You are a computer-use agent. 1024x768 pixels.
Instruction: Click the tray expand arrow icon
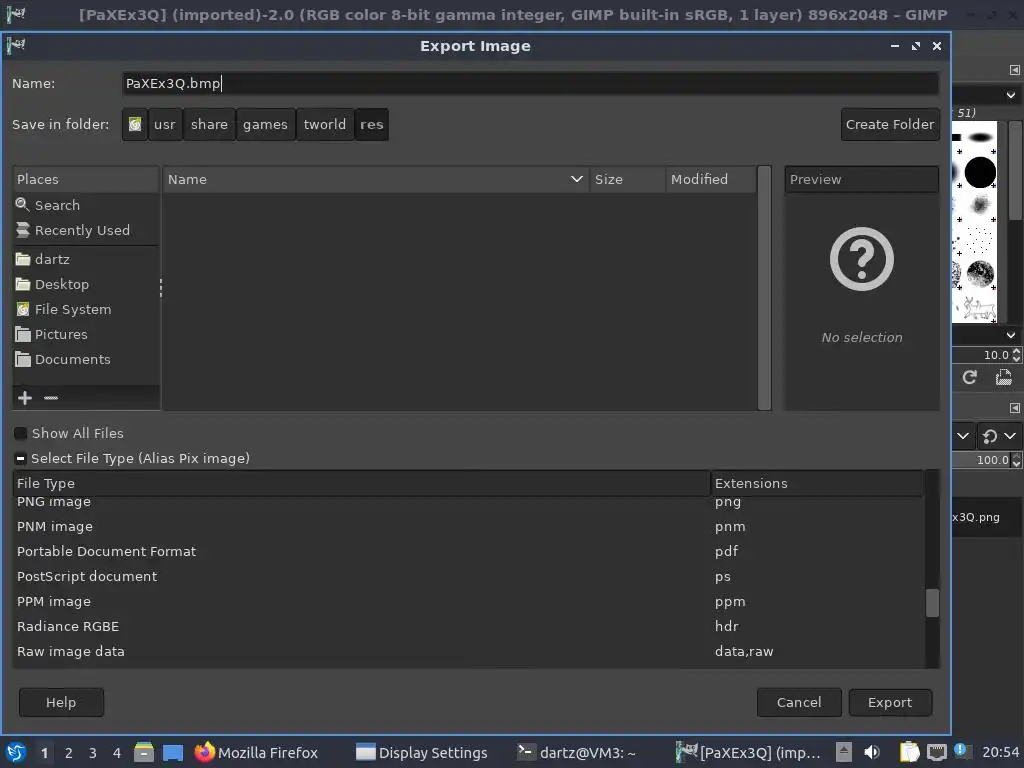pos(844,752)
